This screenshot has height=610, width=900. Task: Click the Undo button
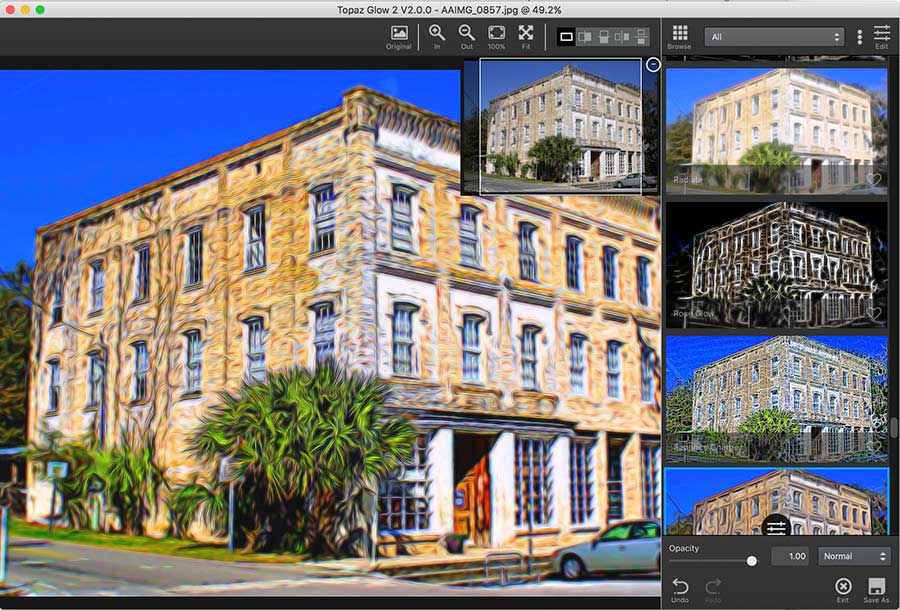tap(679, 590)
